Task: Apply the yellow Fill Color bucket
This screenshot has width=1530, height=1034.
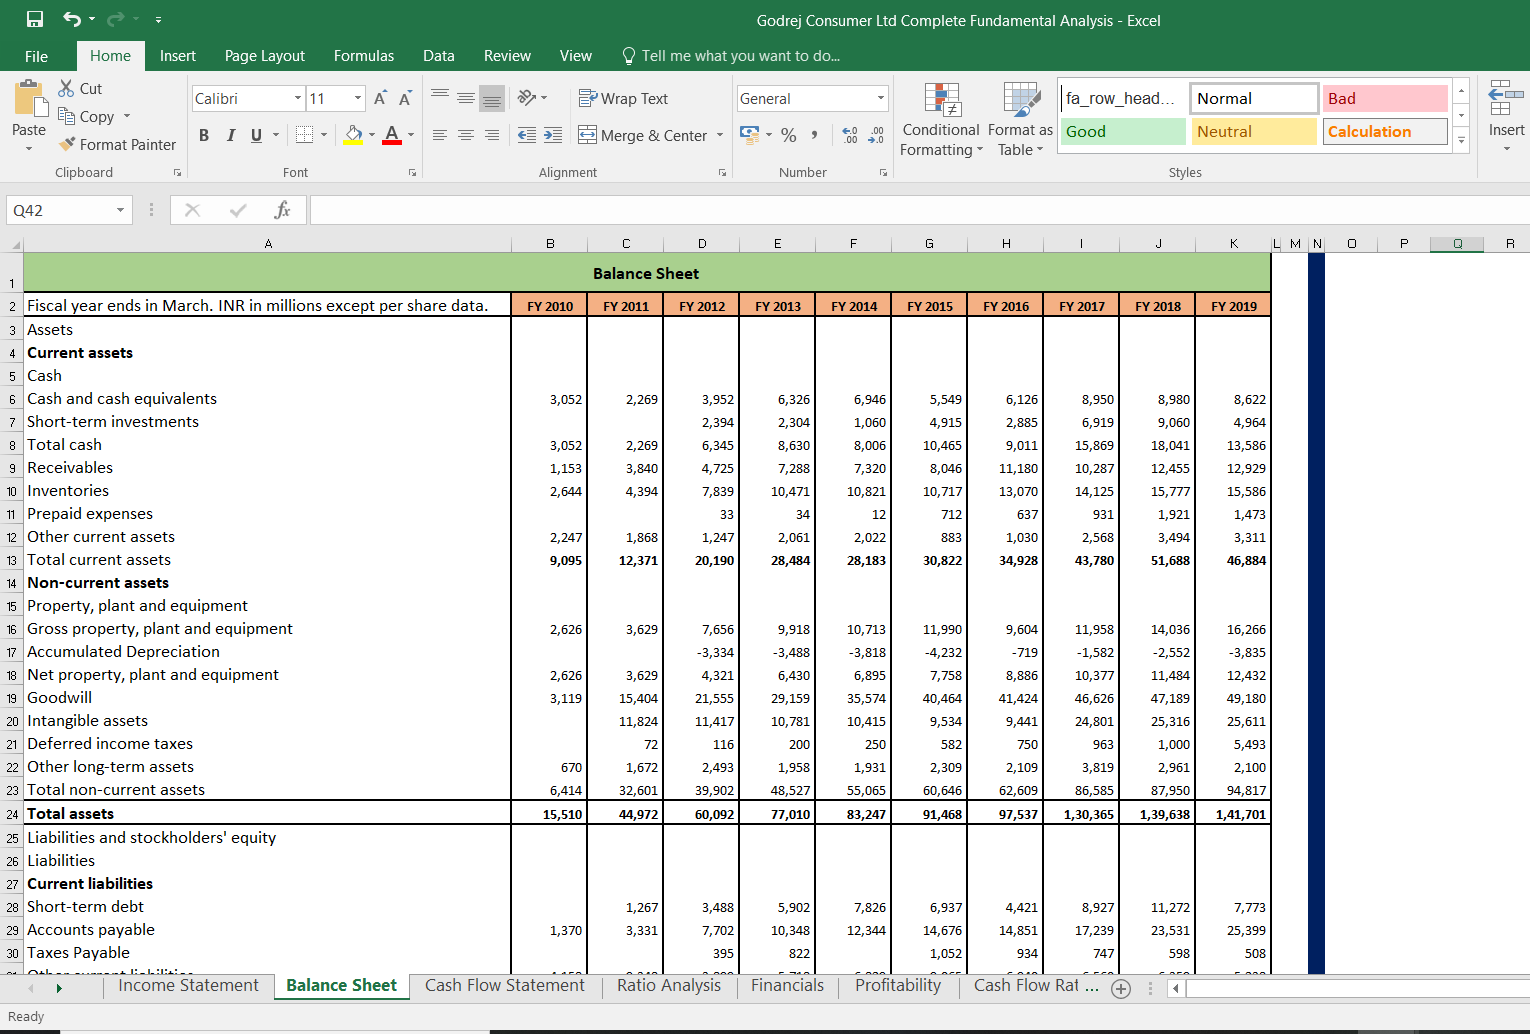Action: click(353, 135)
